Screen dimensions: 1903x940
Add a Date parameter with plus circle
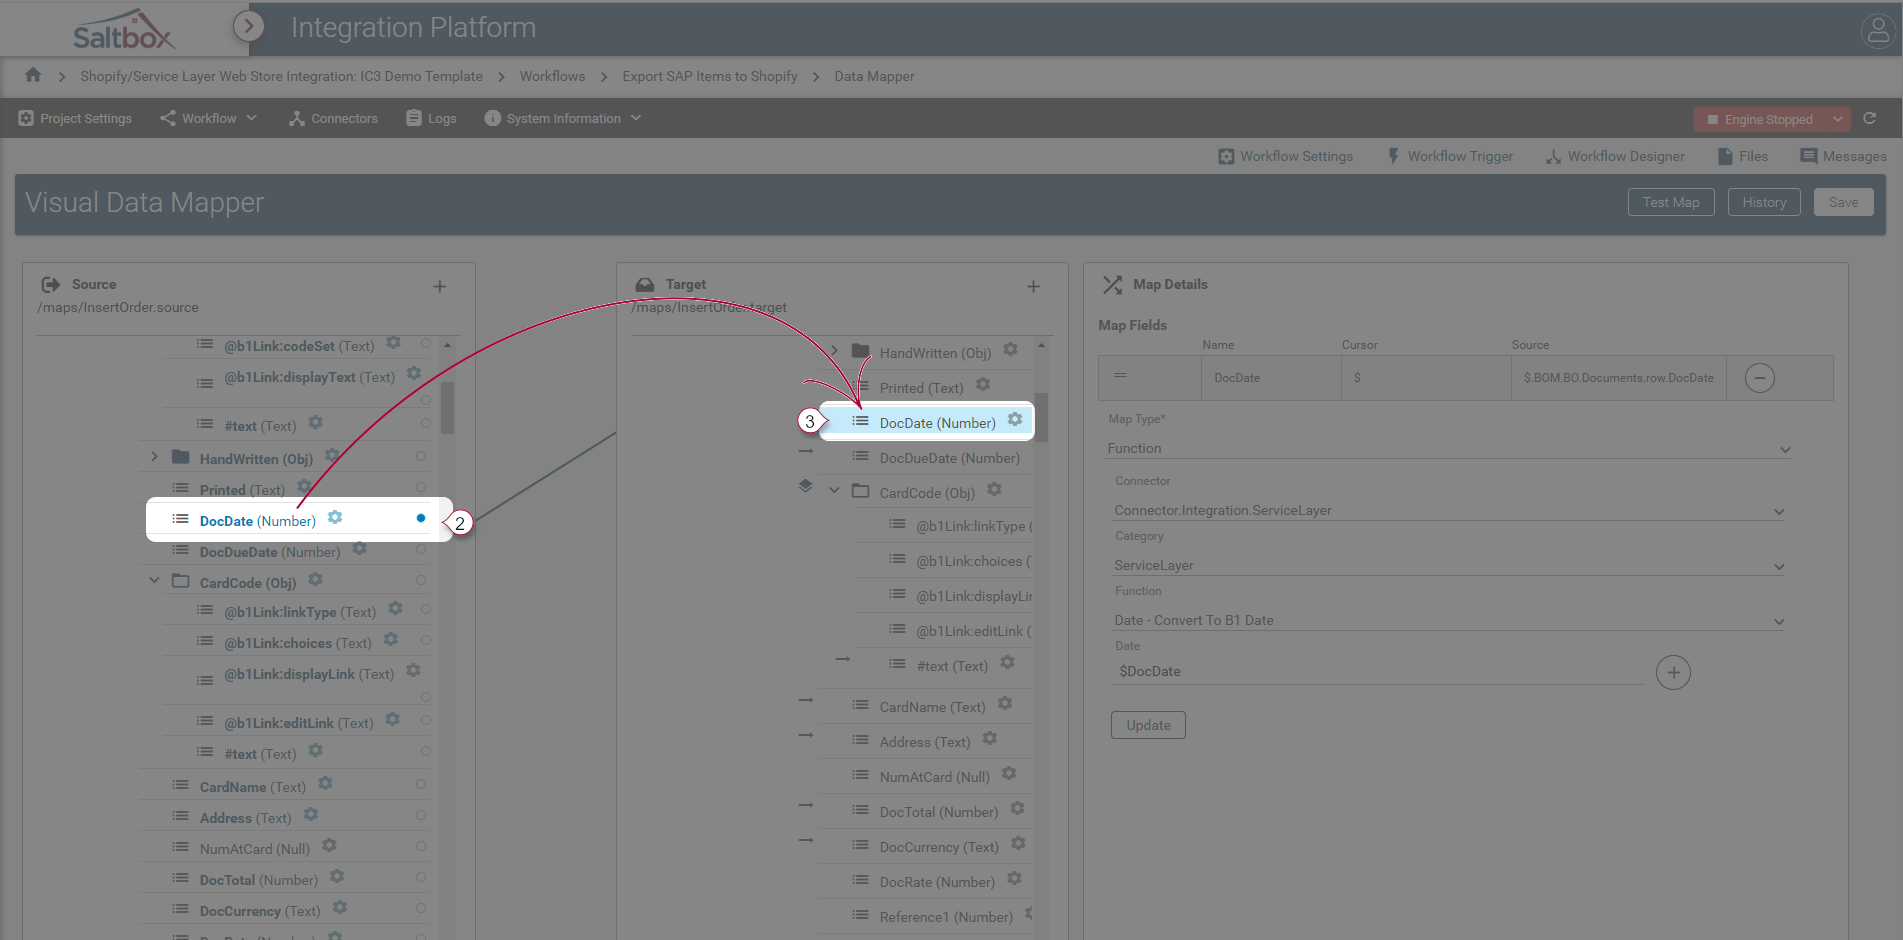(x=1673, y=673)
